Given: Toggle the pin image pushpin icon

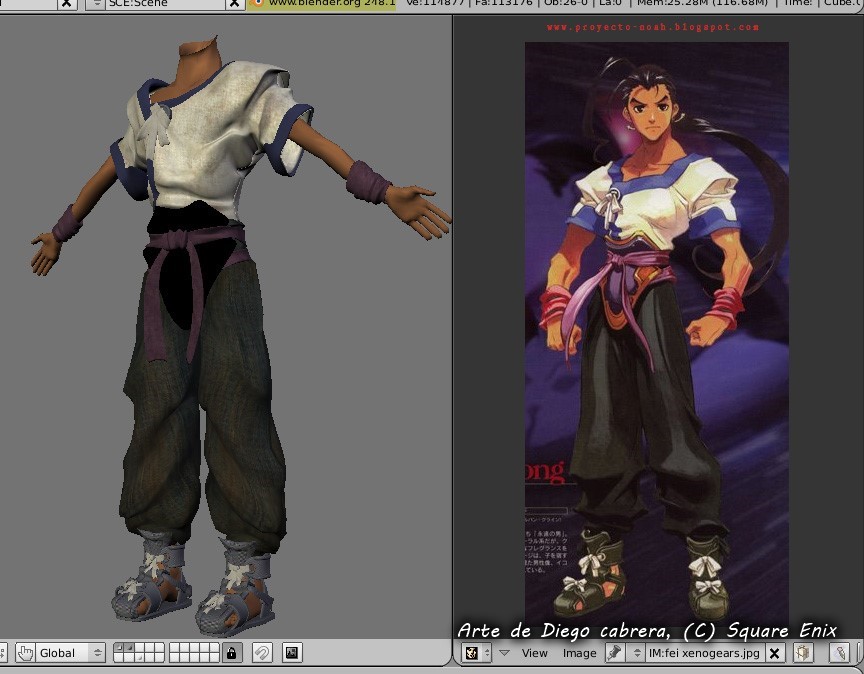Looking at the screenshot, I should click(614, 653).
